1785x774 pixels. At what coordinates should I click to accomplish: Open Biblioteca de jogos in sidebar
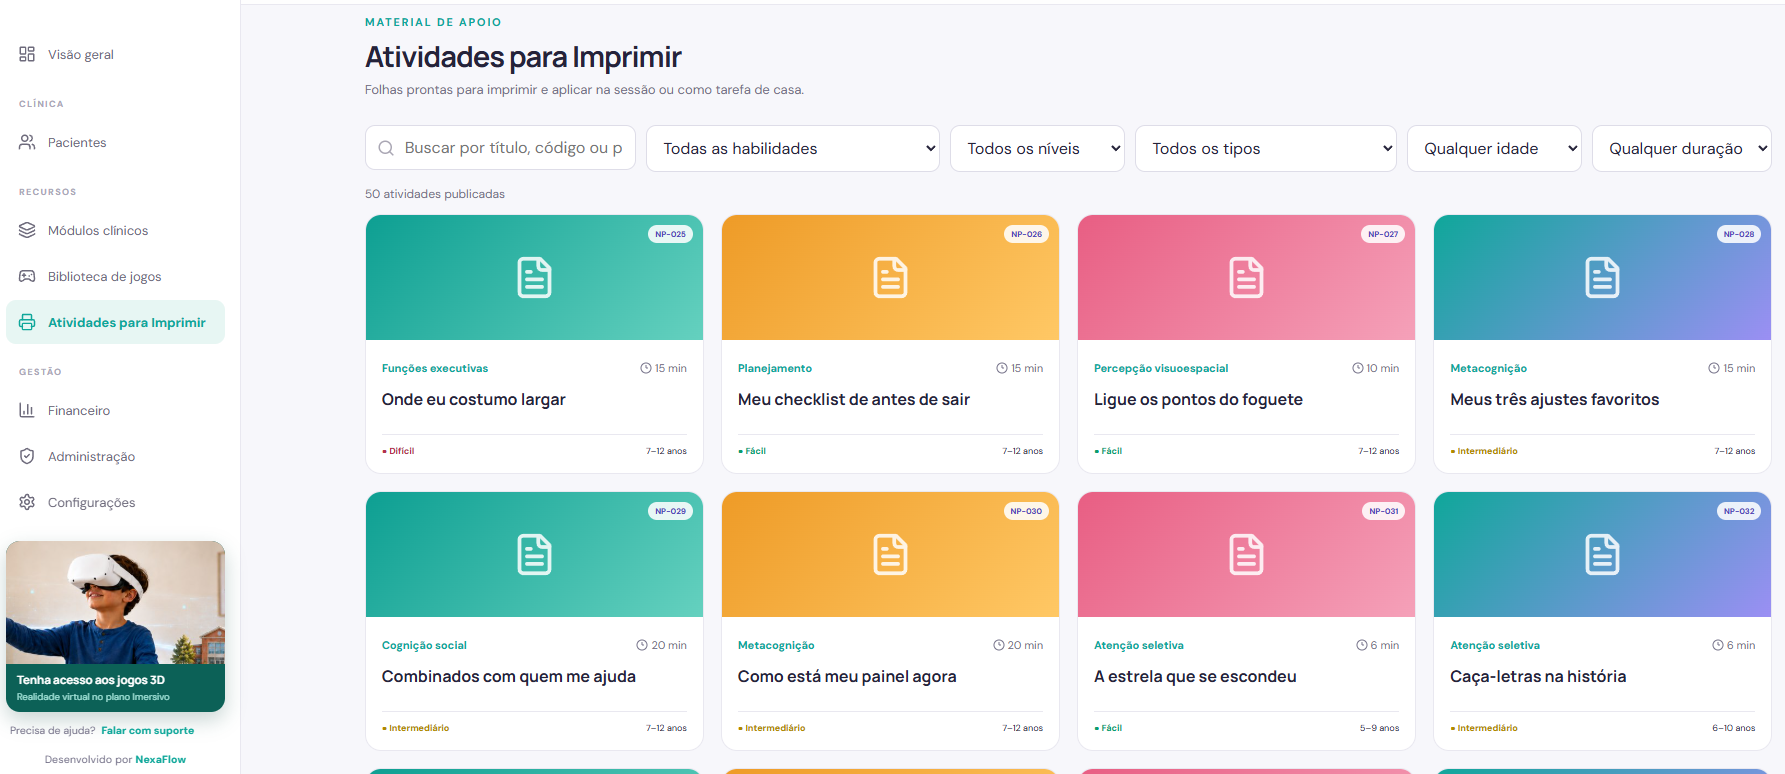115,276
